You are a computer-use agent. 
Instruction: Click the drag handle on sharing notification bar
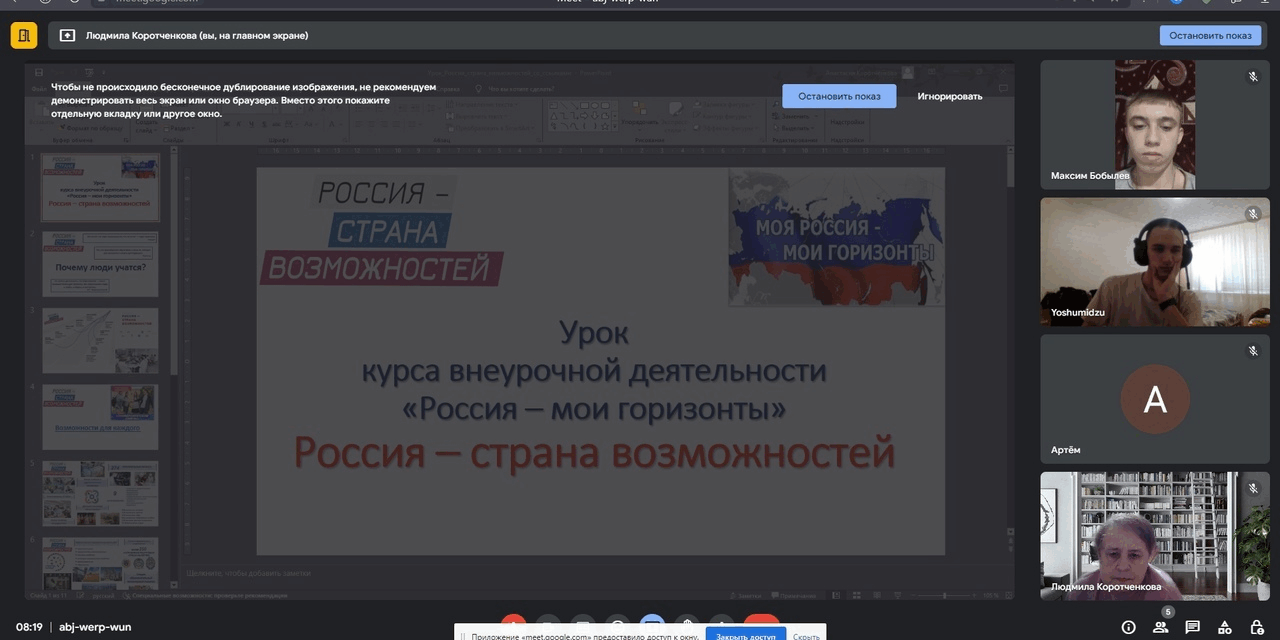[x=464, y=636]
